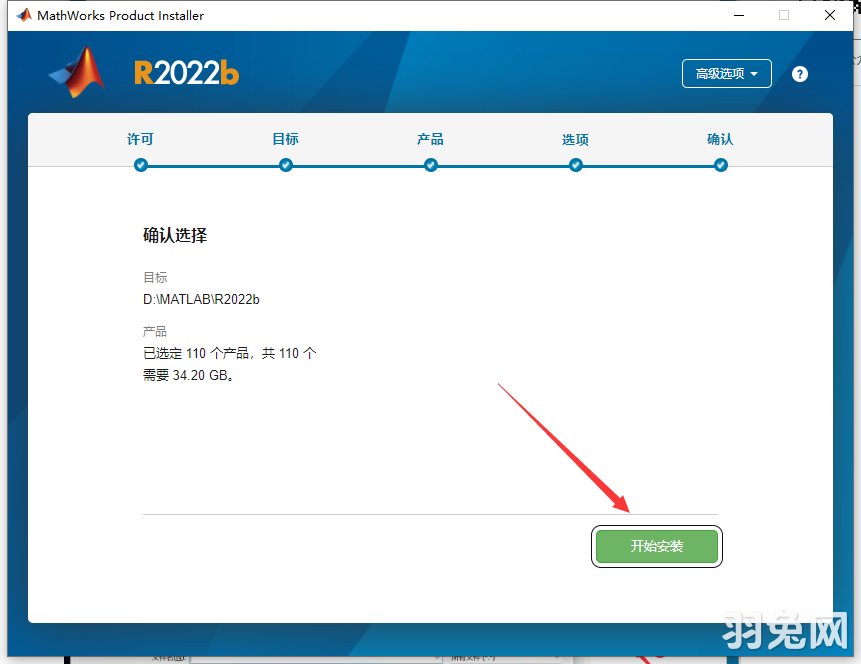Screen dimensions: 861x664
Task: Click the checkmark icon under 目标
Action: pos(285,165)
